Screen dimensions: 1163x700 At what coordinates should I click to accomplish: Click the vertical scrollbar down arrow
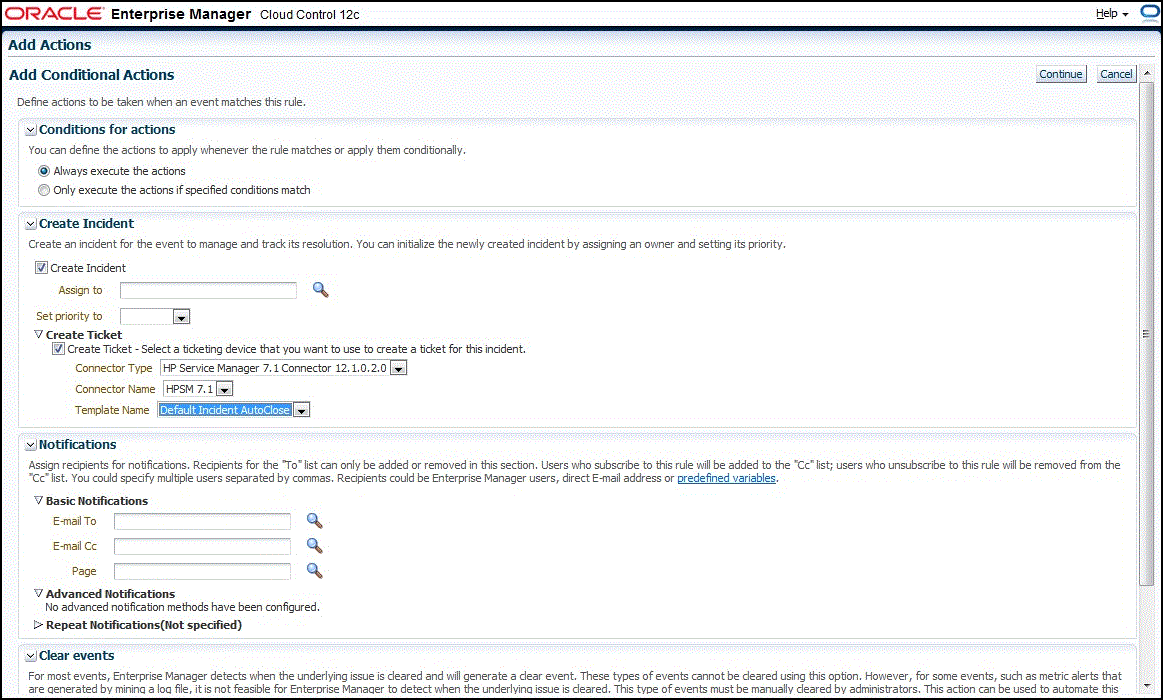coord(1147,687)
